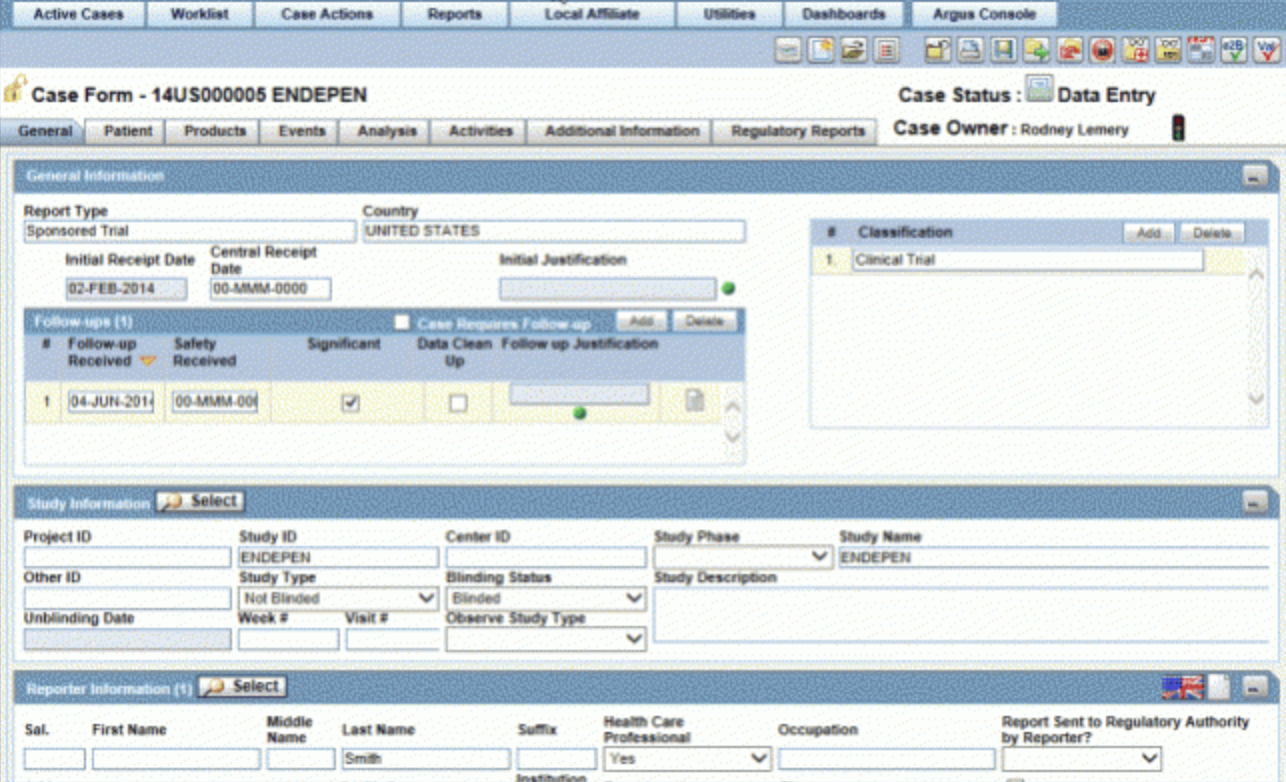The image size is (1286, 782).
Task: Click the Save case floppy disk icon
Action: click(x=1004, y=50)
